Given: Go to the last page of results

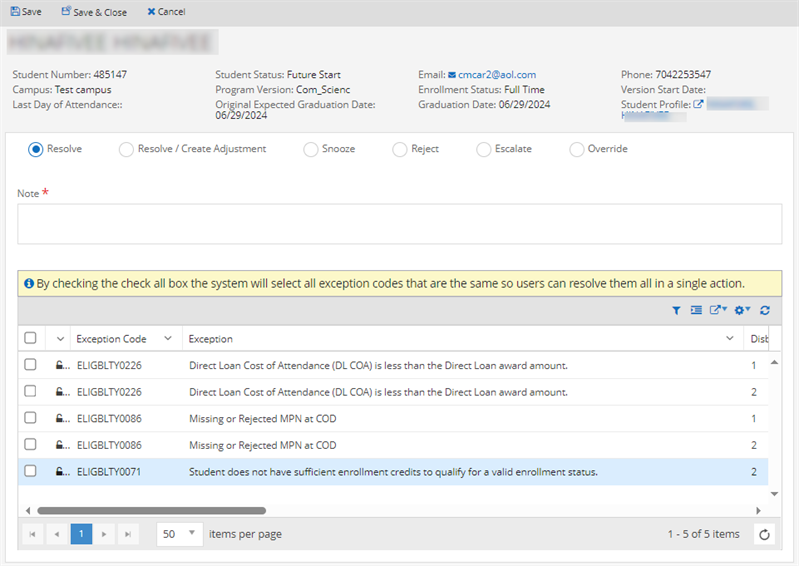Looking at the screenshot, I should click(x=128, y=534).
